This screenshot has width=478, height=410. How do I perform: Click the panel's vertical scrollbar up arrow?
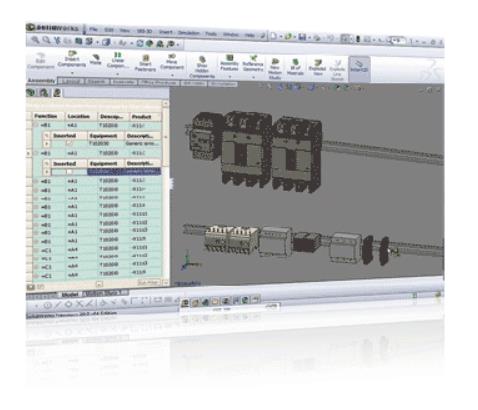[165, 104]
